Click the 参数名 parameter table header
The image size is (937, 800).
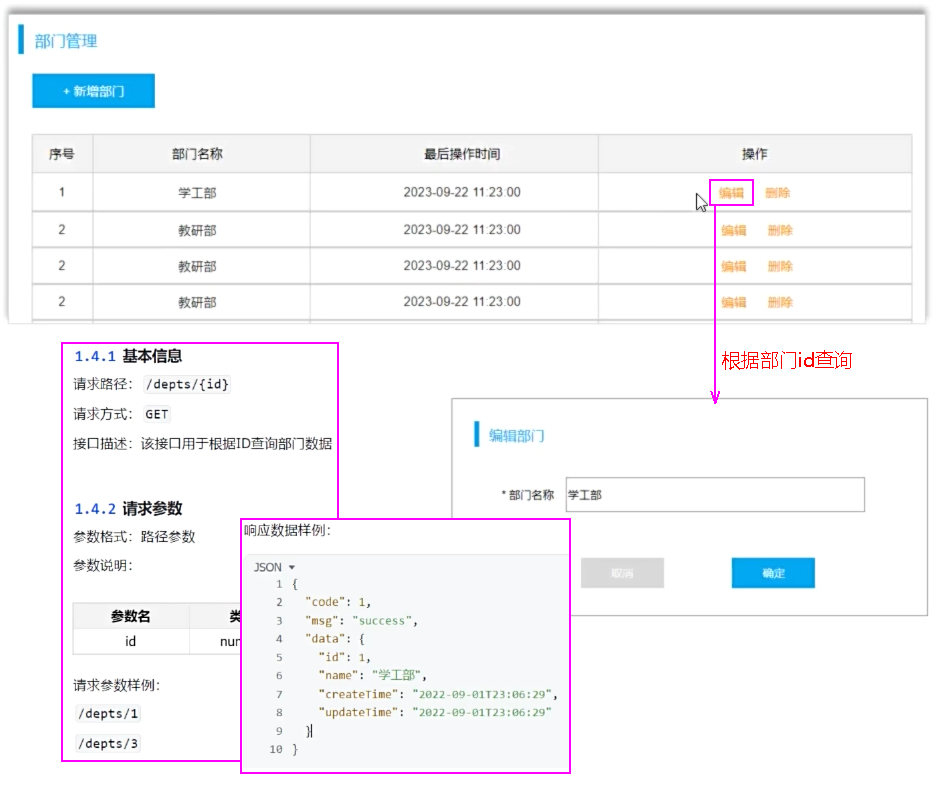131,616
